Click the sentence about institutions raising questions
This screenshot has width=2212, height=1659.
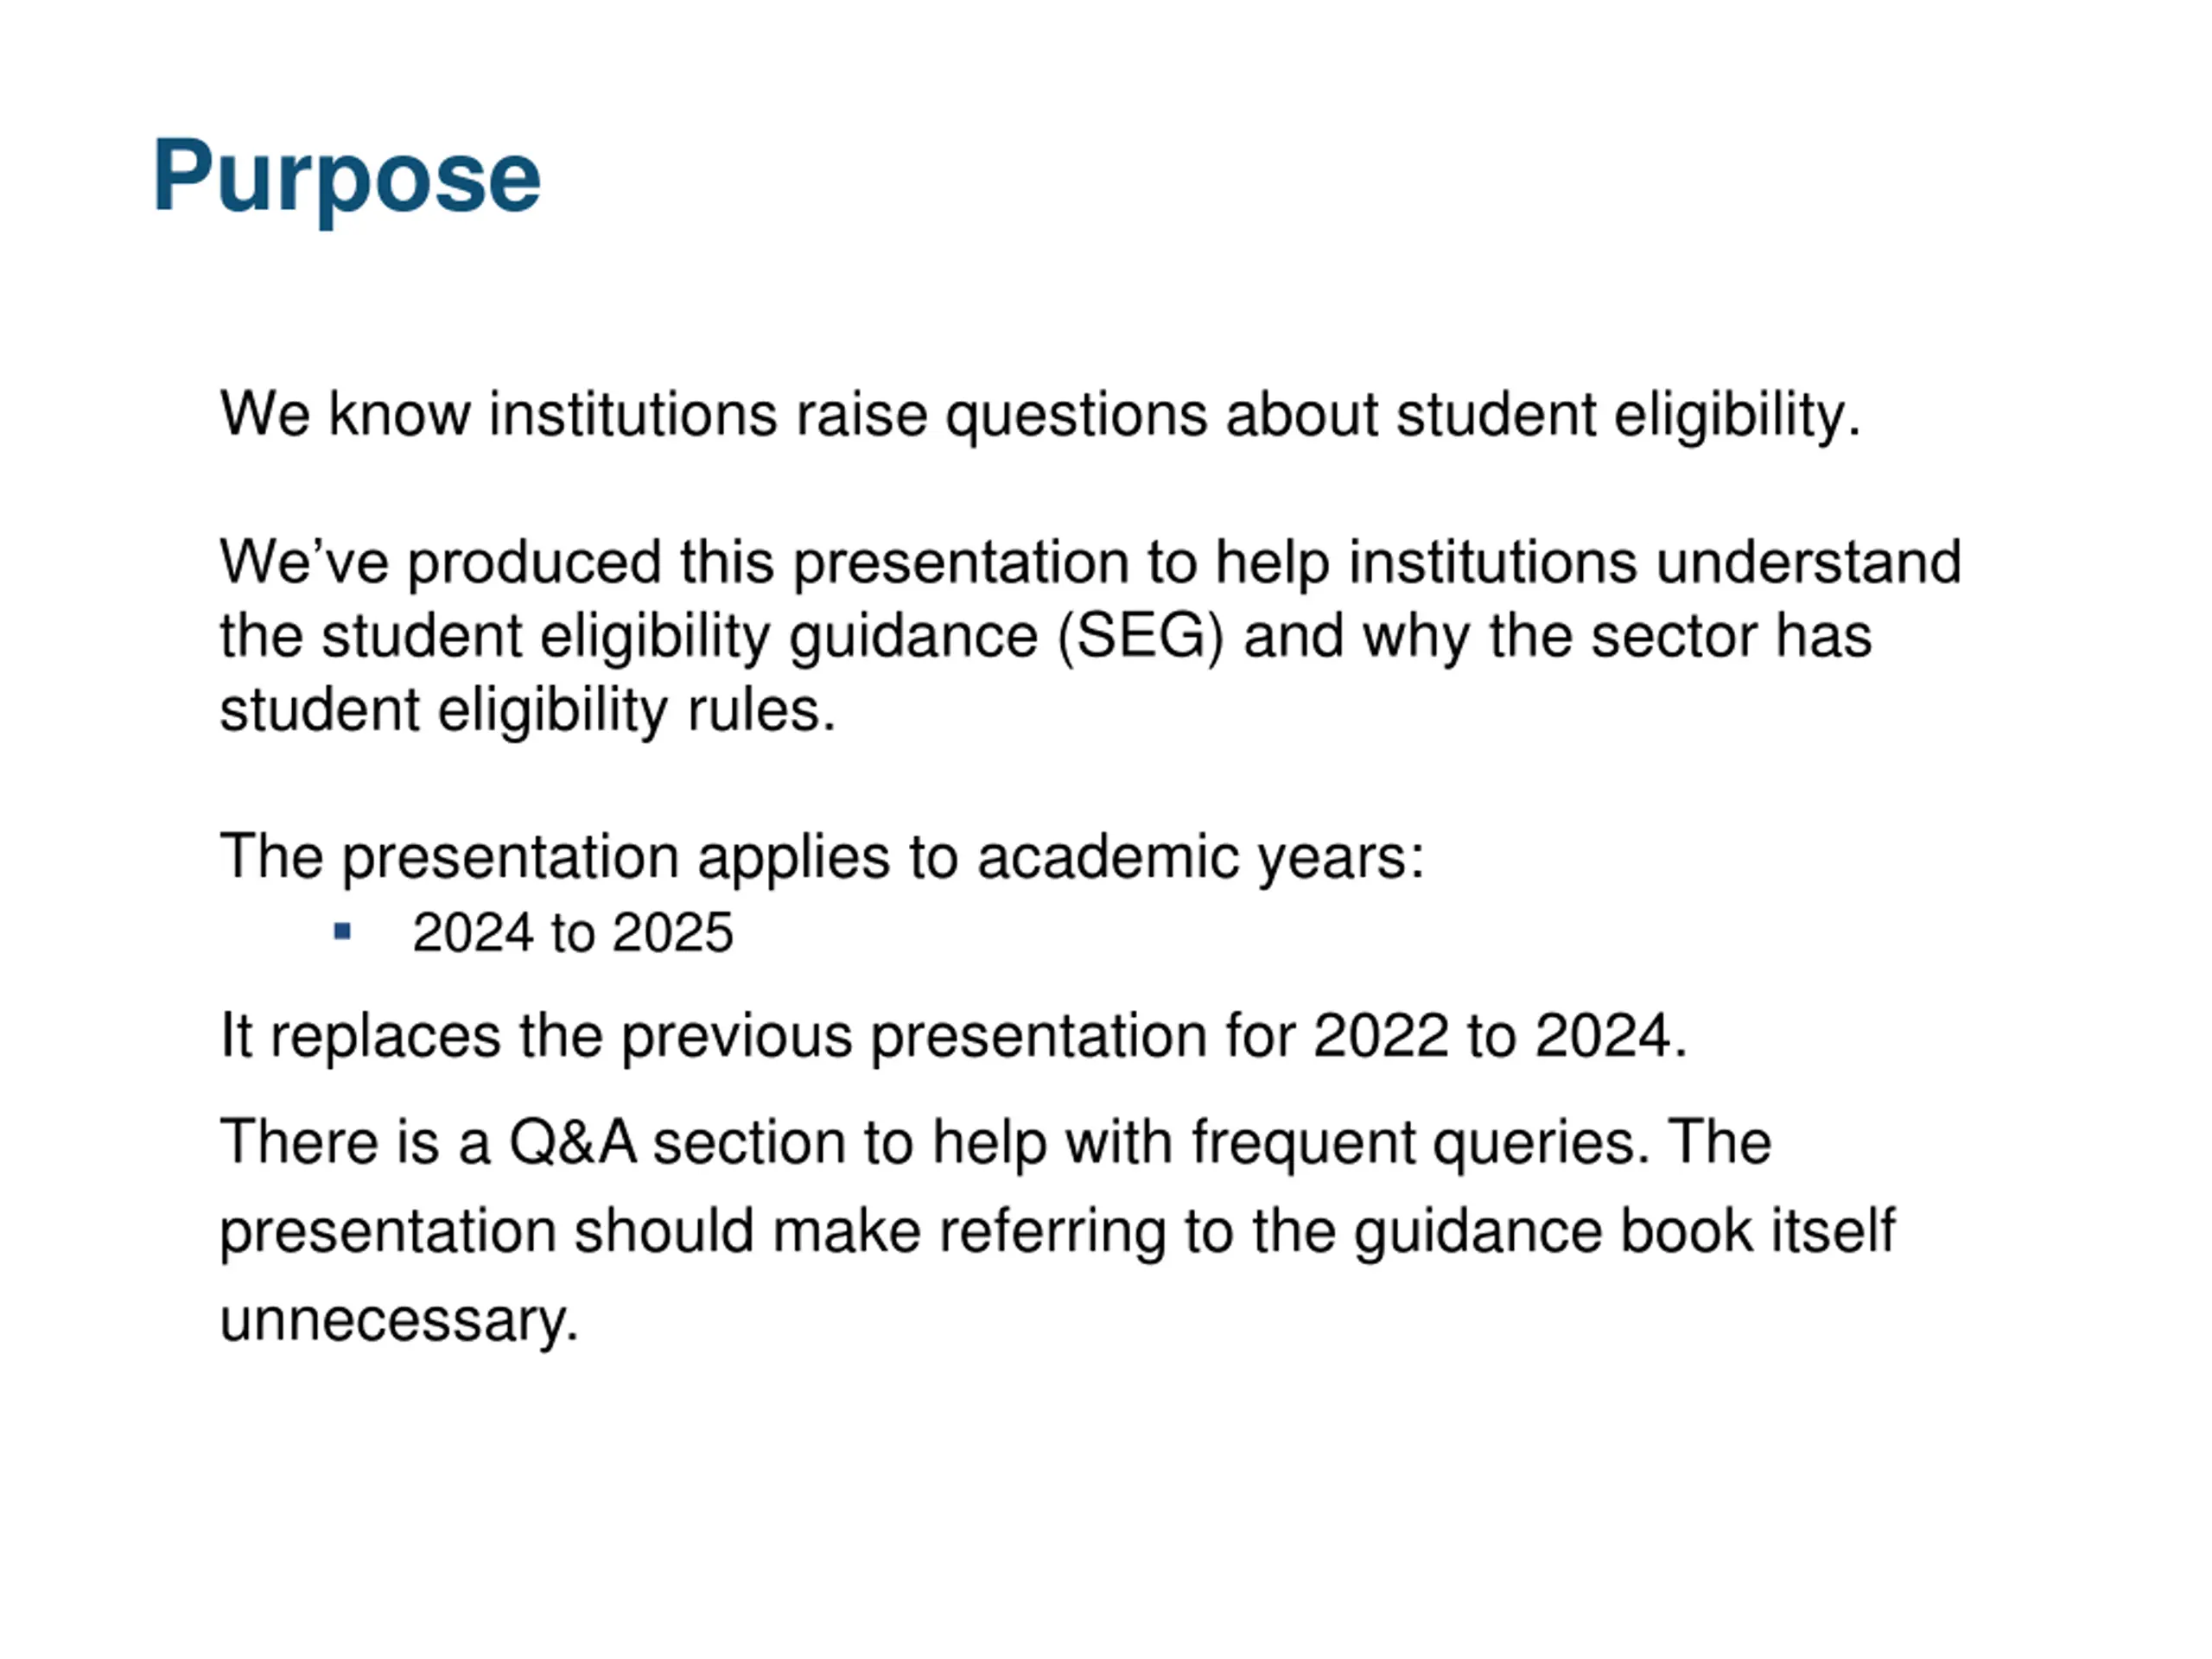(1040, 415)
